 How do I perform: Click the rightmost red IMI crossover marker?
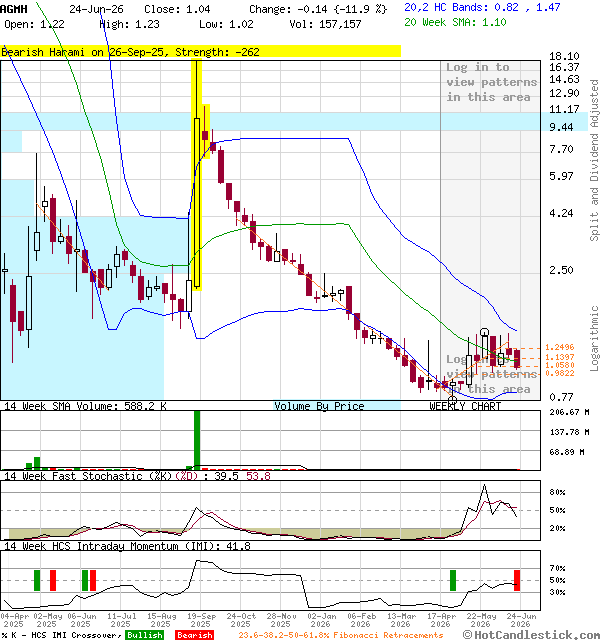517,580
